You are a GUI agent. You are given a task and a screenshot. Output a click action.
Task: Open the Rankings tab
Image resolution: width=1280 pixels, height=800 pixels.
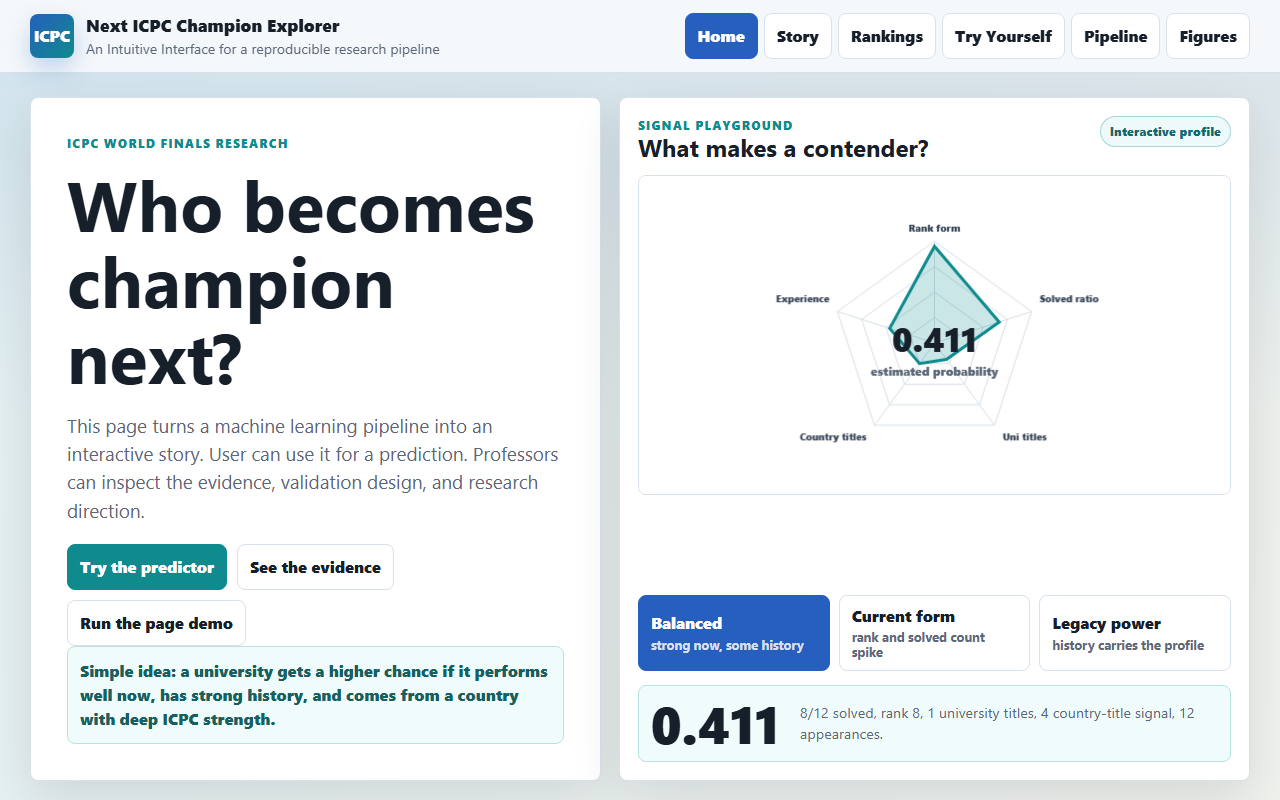pyautogui.click(x=887, y=36)
